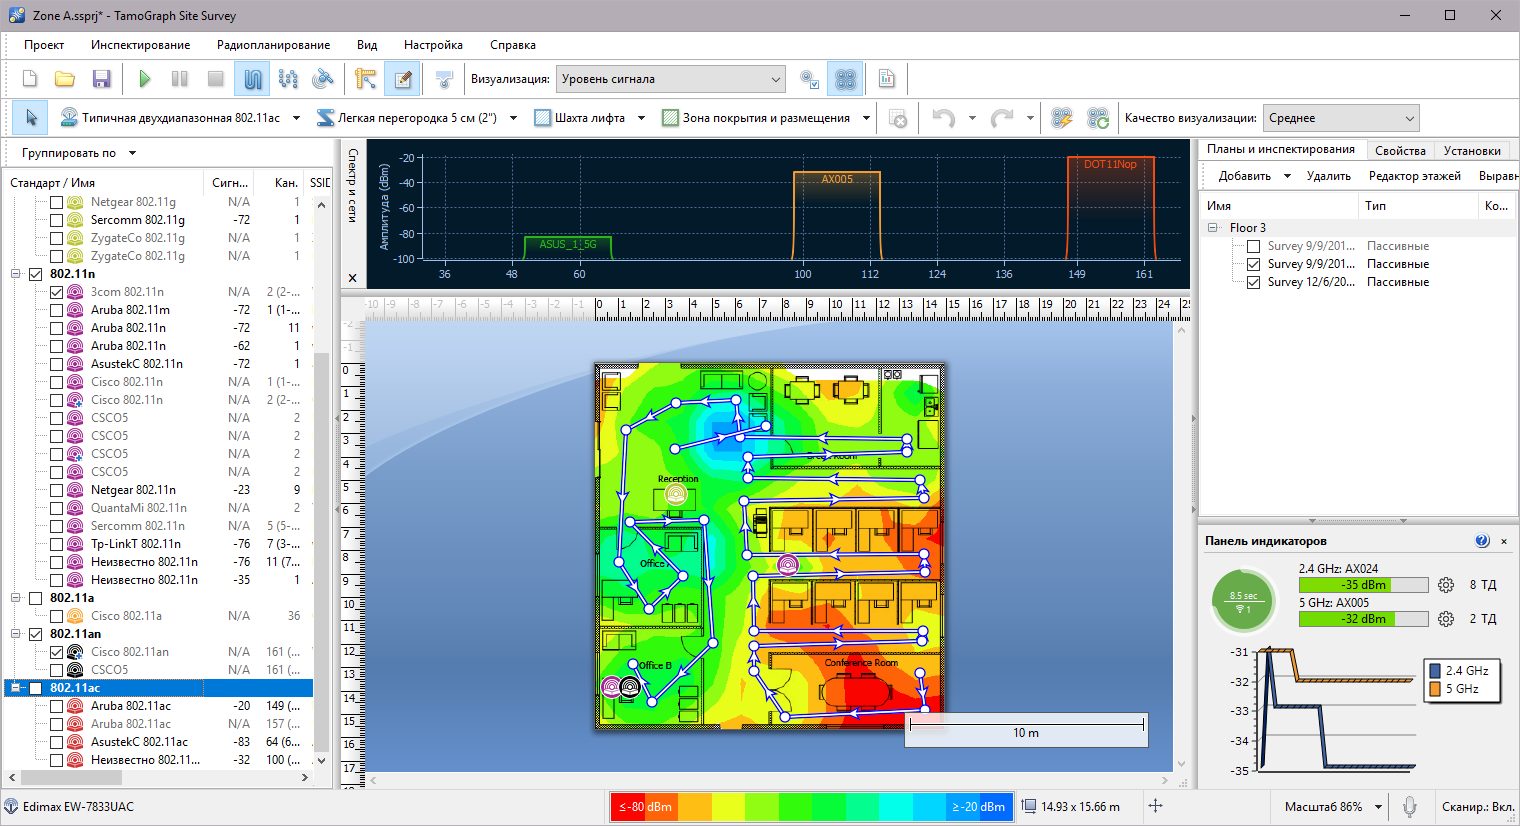This screenshot has height=826, width=1520.
Task: Click the undo arrow icon
Action: [x=943, y=118]
